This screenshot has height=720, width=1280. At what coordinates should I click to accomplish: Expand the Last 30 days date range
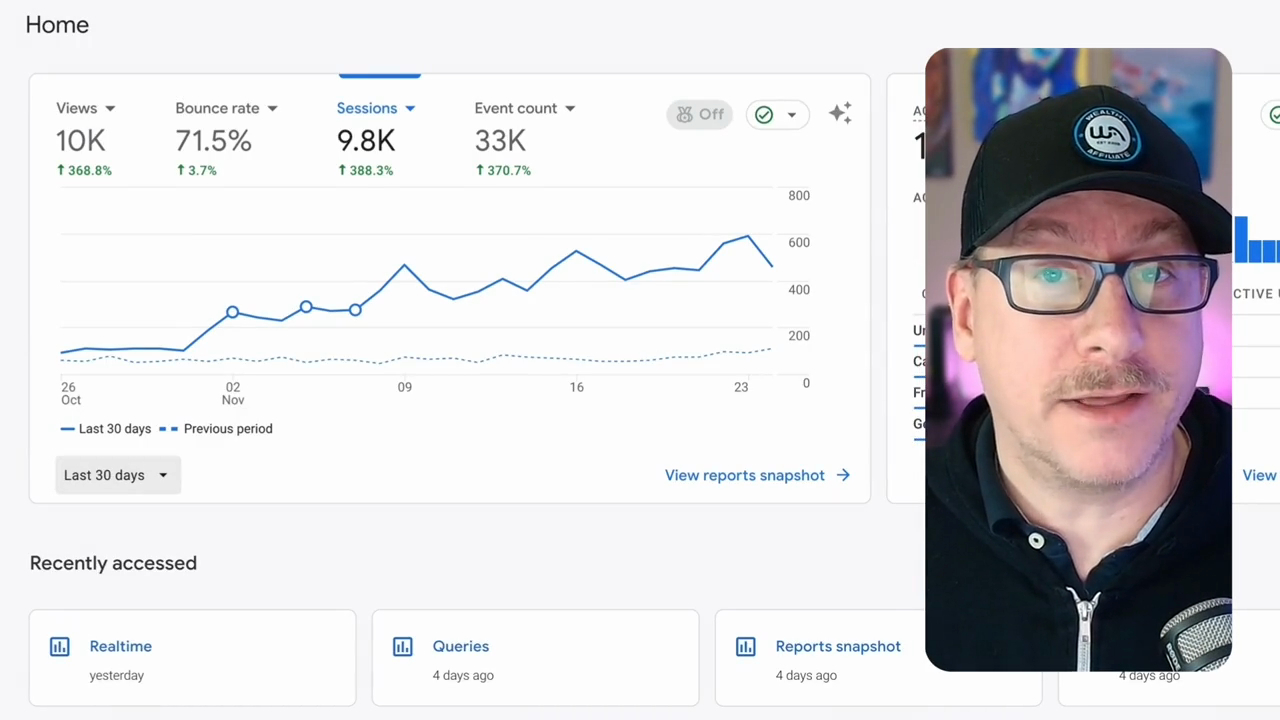point(117,475)
